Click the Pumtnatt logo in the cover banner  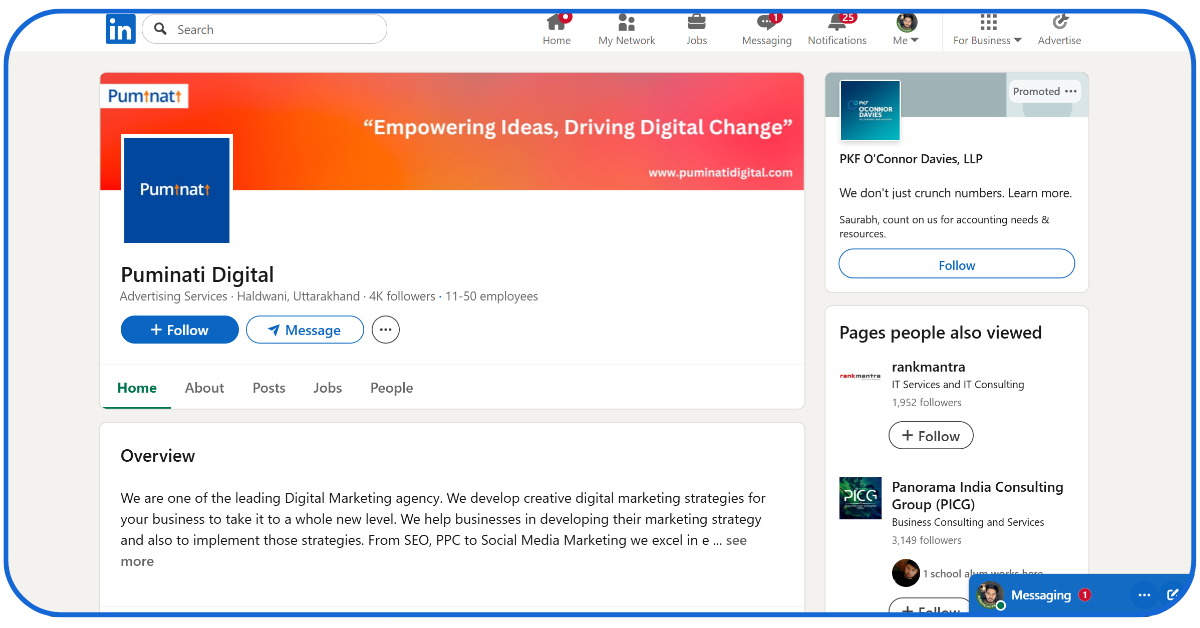point(145,96)
